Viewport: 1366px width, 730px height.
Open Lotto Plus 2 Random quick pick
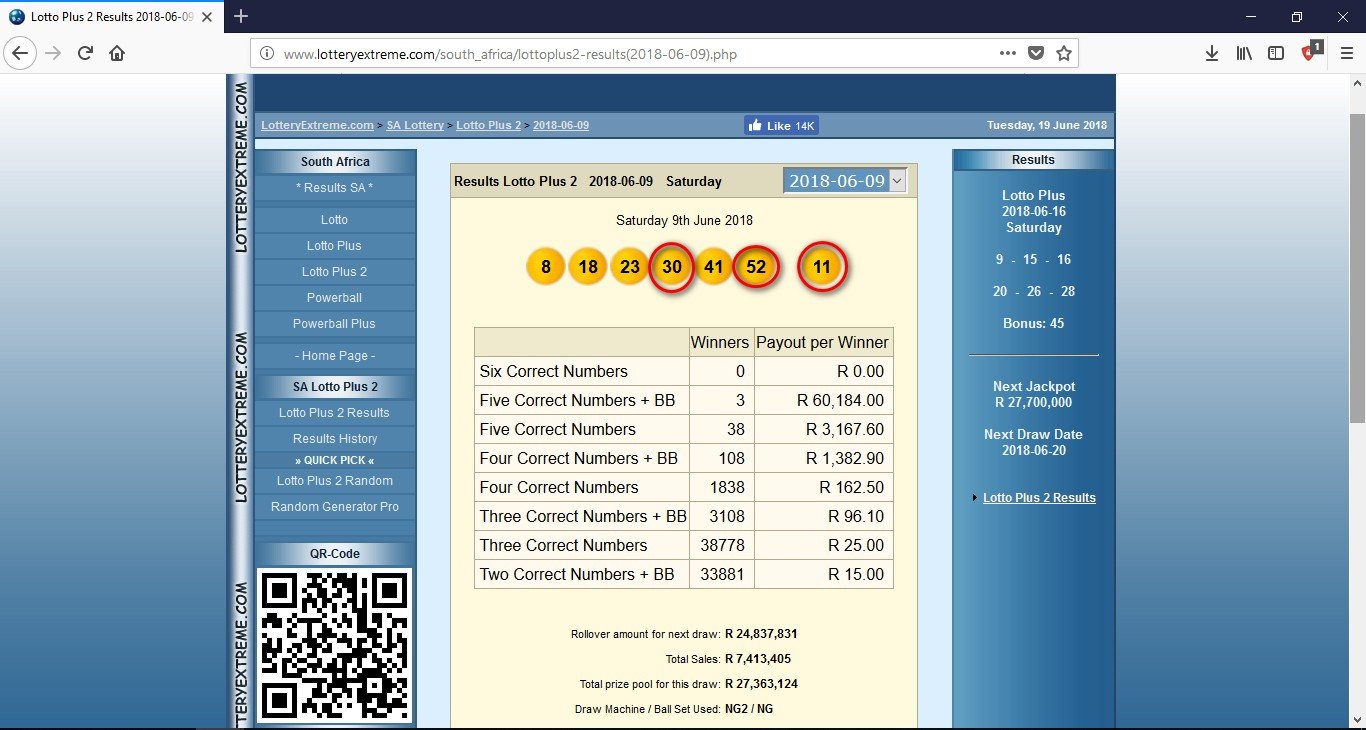click(x=335, y=480)
